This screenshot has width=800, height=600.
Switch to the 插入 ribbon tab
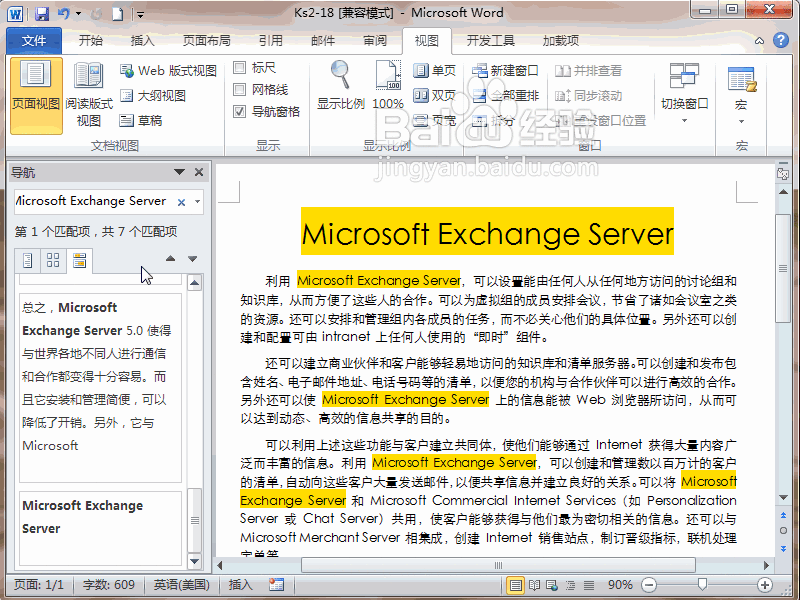(x=142, y=41)
